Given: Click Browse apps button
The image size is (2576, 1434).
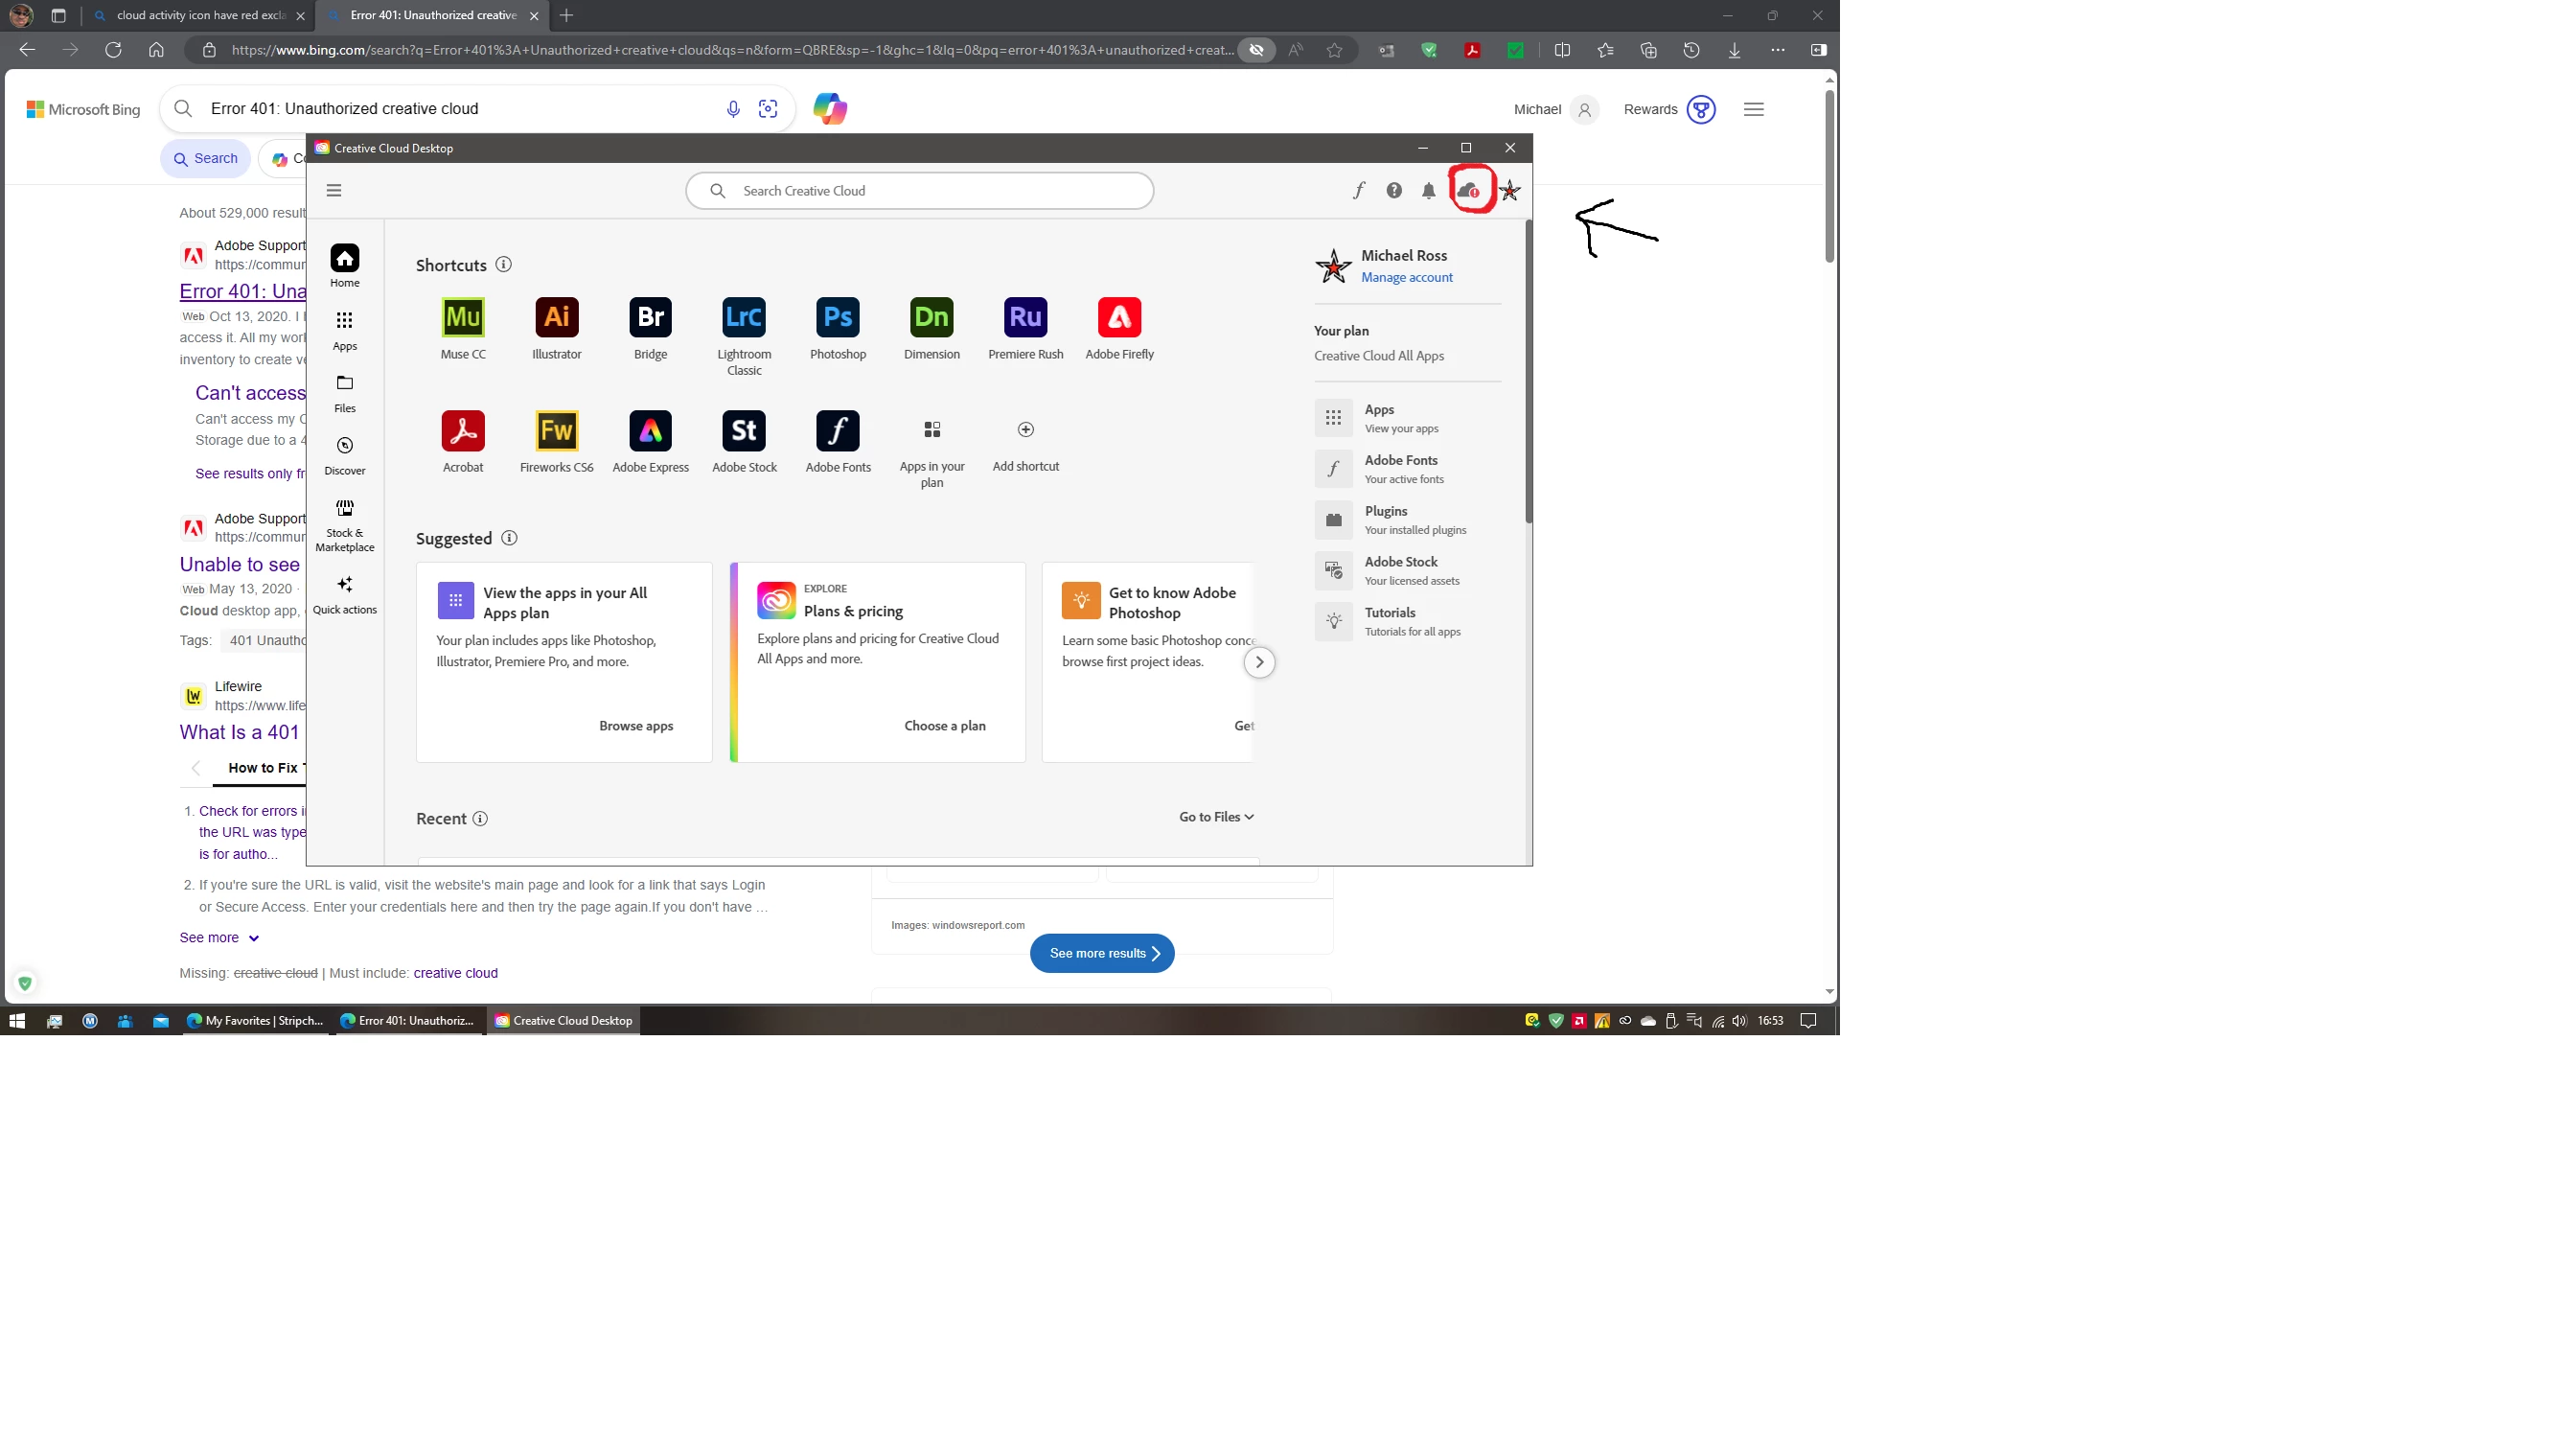Looking at the screenshot, I should point(635,726).
